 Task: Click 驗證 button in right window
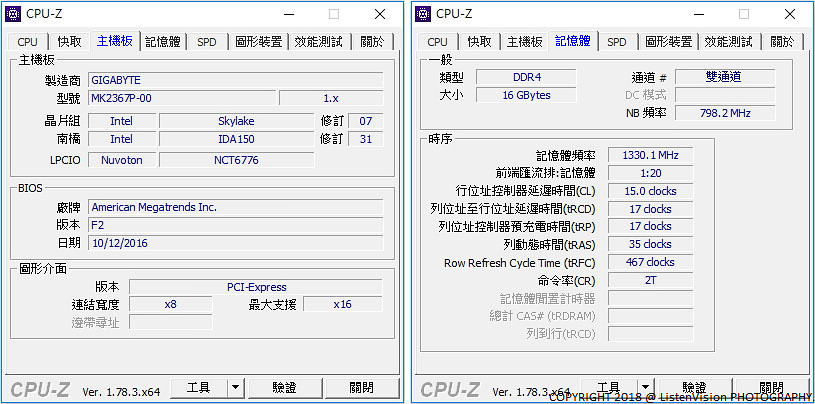click(695, 388)
